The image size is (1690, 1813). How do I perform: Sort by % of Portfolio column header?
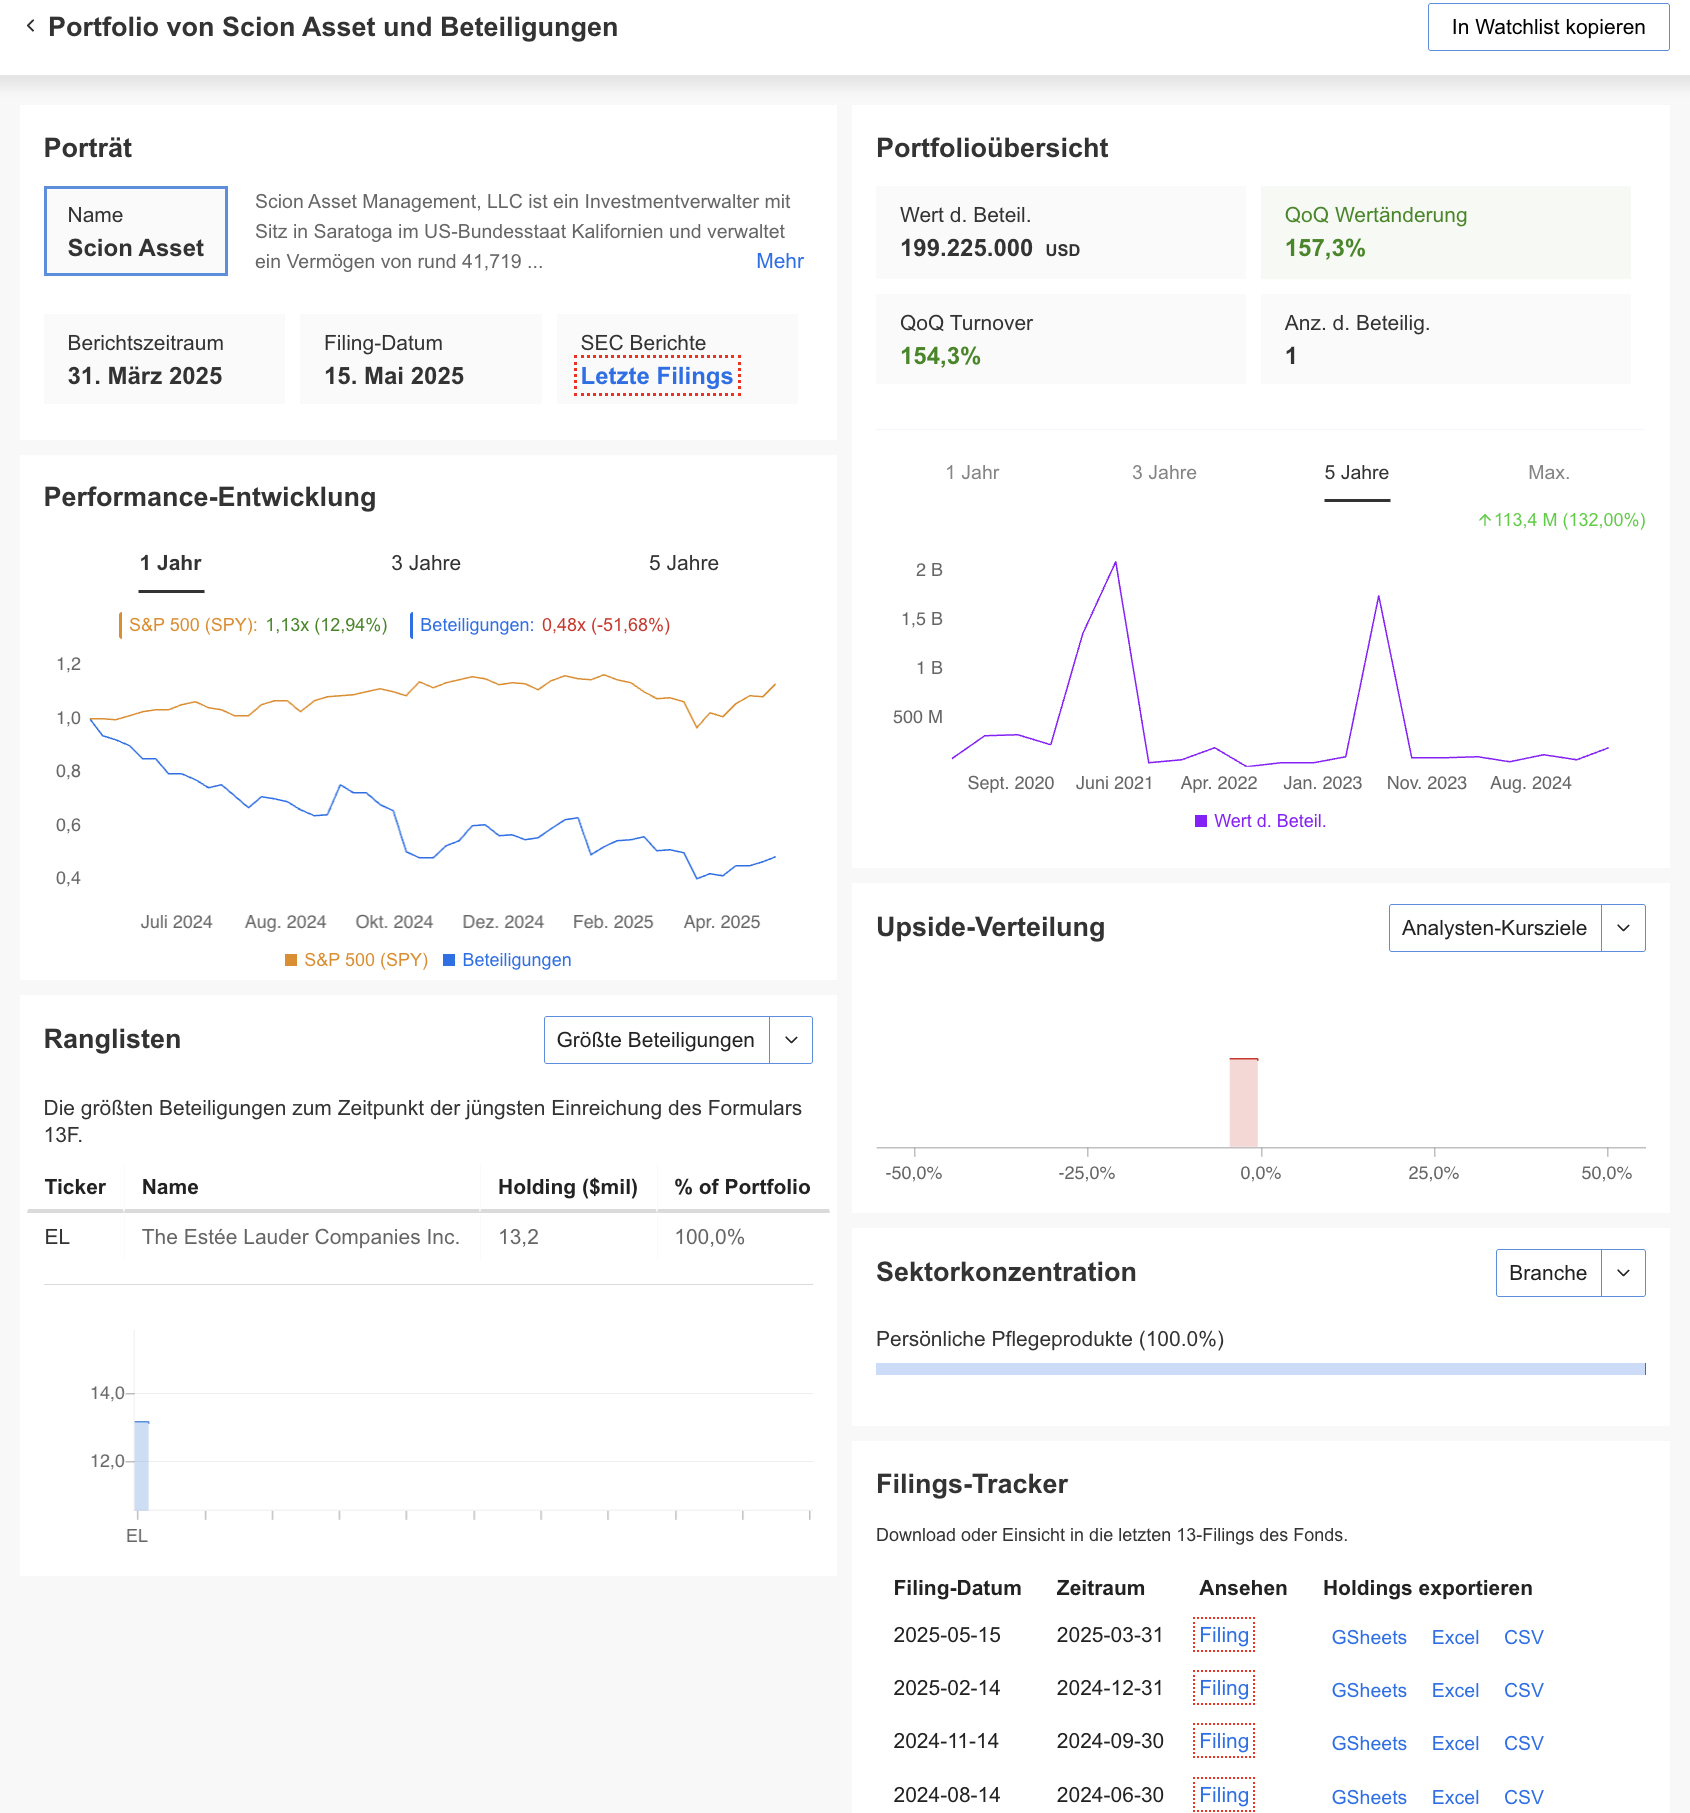(x=742, y=1187)
